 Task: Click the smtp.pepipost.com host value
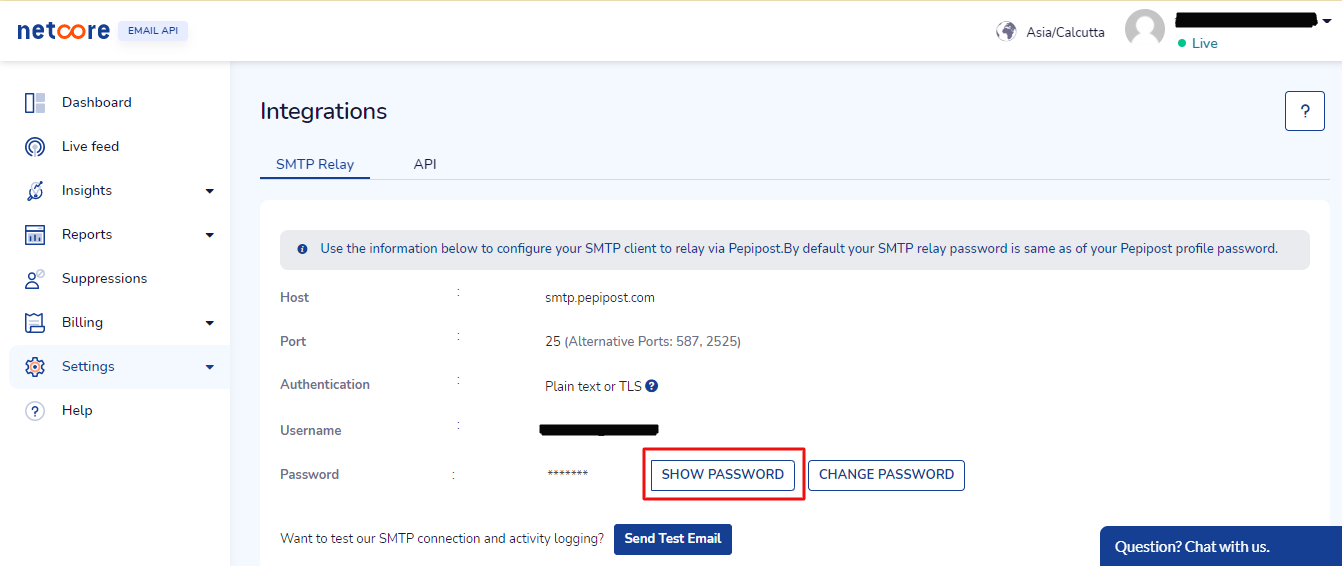(x=600, y=298)
